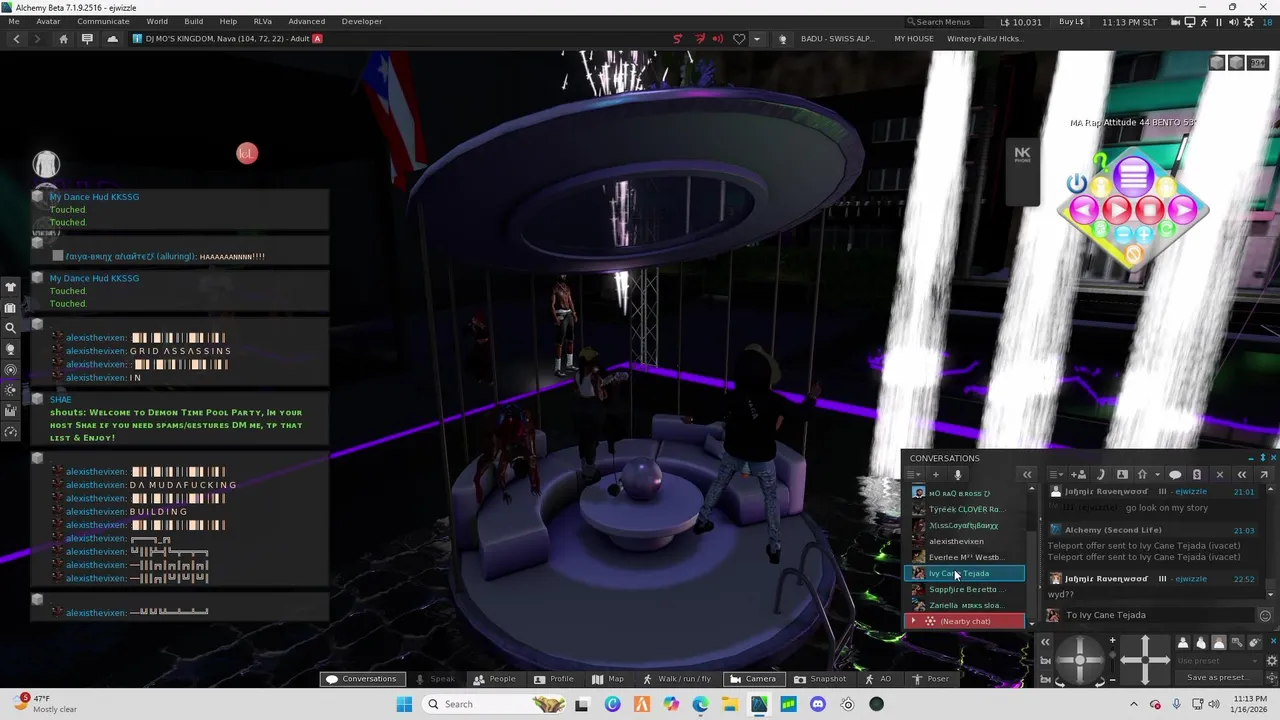Open chat view options dropdown
The height and width of the screenshot is (720, 1280).
pyautogui.click(x=1057, y=475)
